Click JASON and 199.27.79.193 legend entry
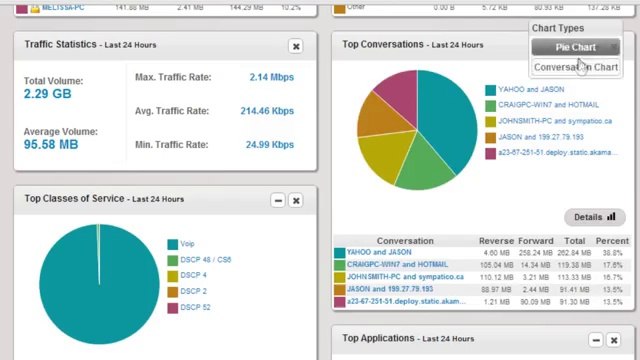The image size is (640, 360). (x=541, y=137)
